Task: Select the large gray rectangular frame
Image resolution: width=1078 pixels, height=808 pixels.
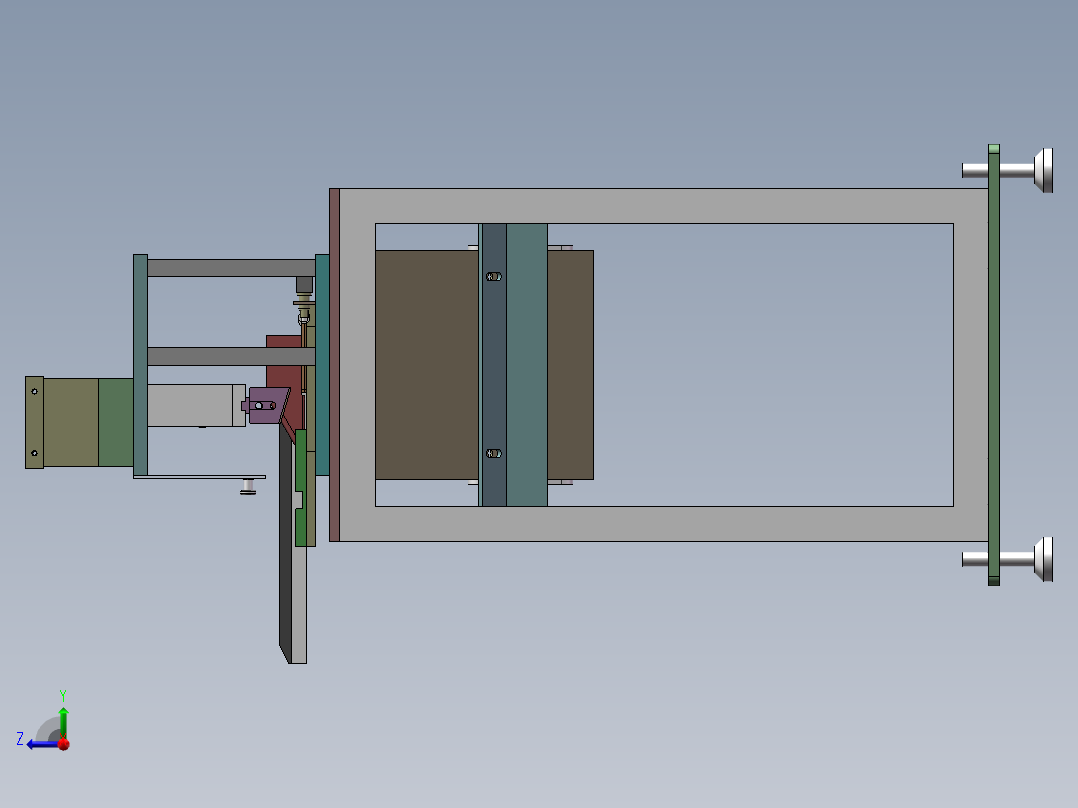Action: point(663,206)
